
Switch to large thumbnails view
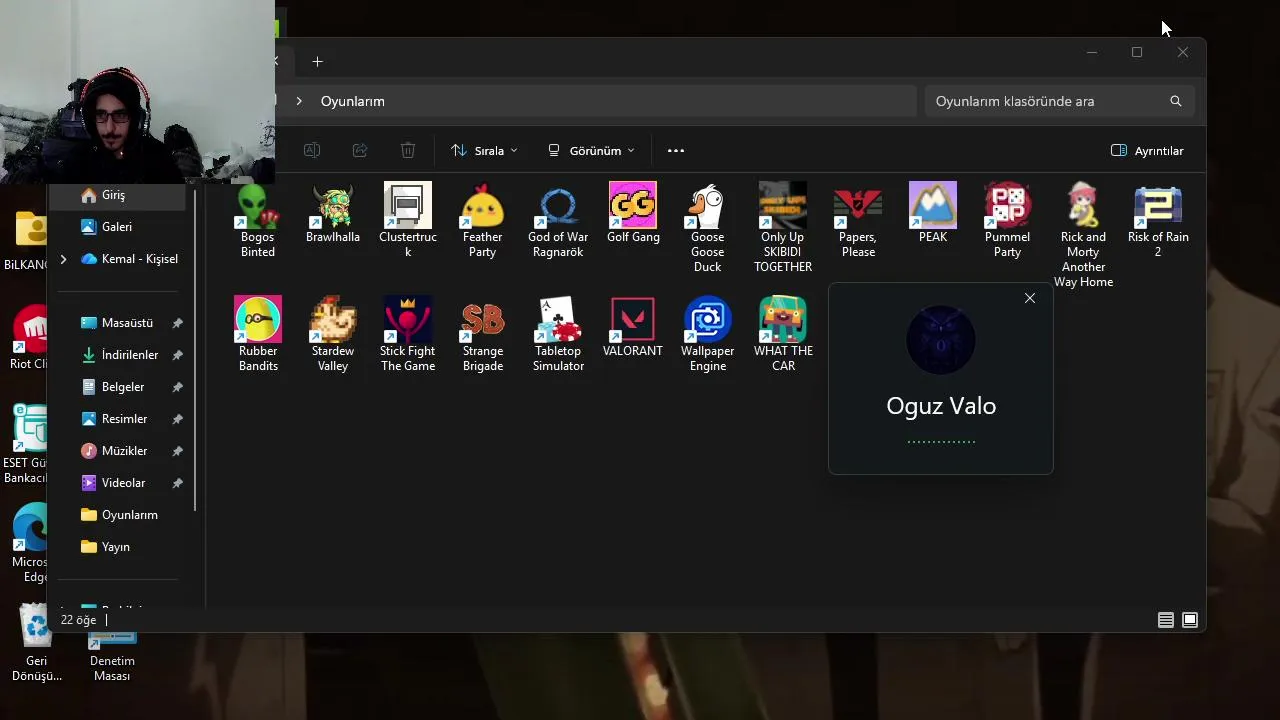(1190, 620)
